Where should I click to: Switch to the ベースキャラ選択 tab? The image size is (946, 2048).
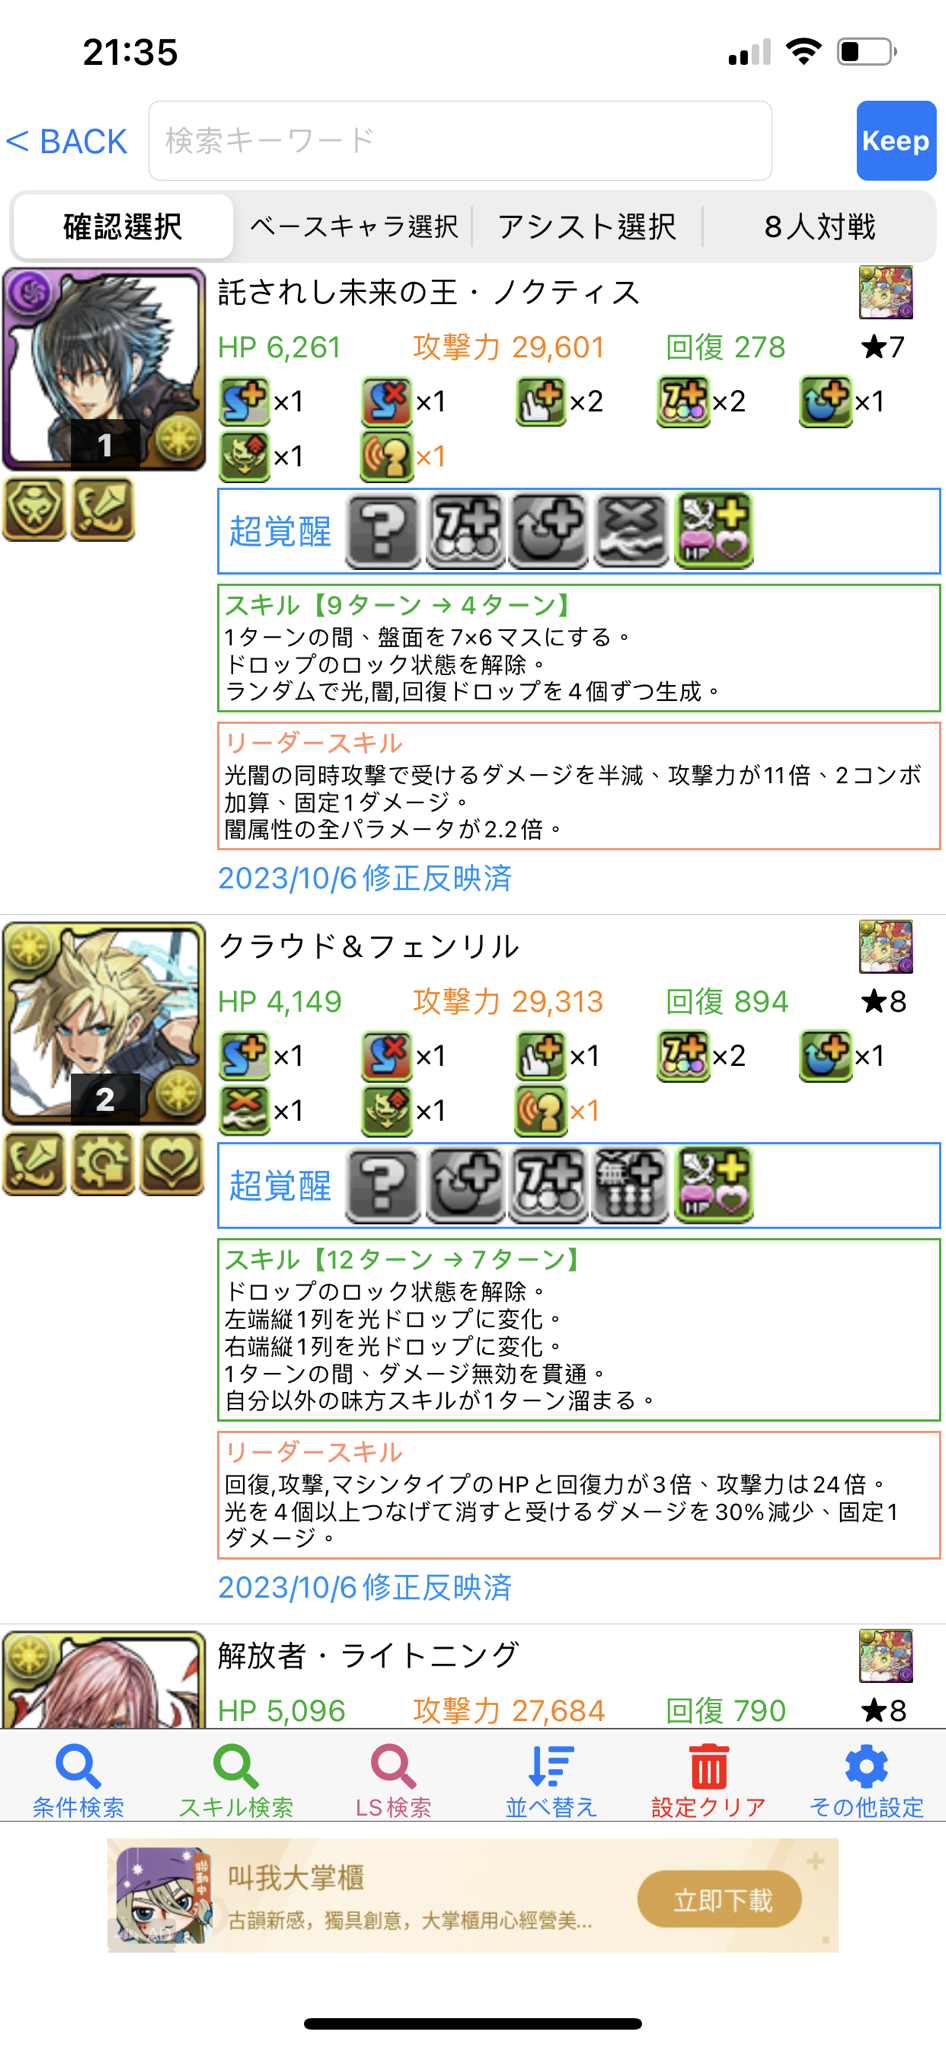click(354, 227)
